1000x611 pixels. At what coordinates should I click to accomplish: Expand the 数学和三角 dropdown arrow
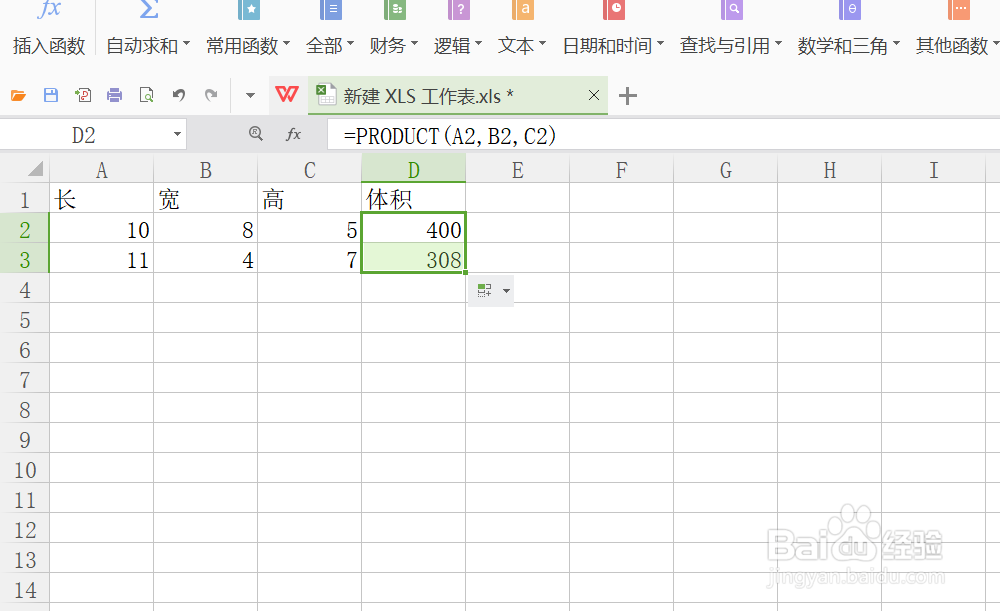click(896, 44)
